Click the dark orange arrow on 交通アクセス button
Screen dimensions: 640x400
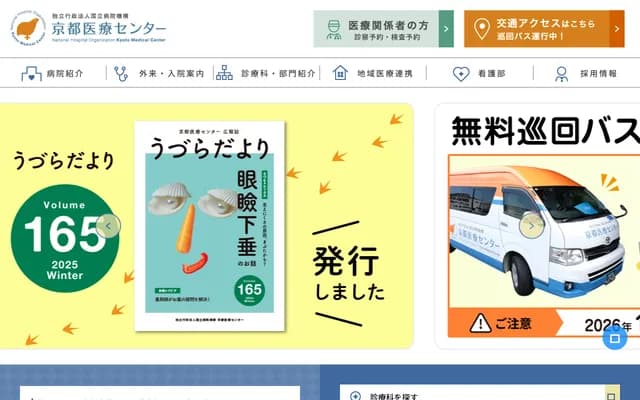point(617,29)
